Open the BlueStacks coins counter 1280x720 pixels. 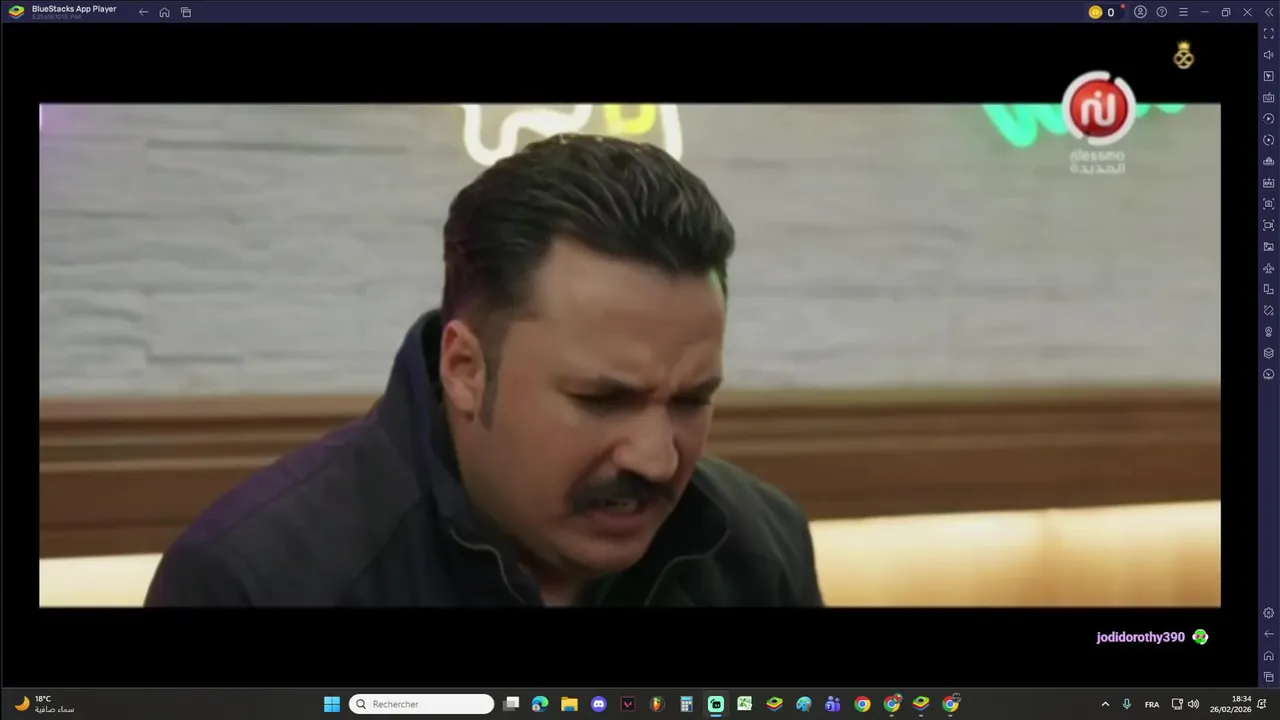(1102, 12)
